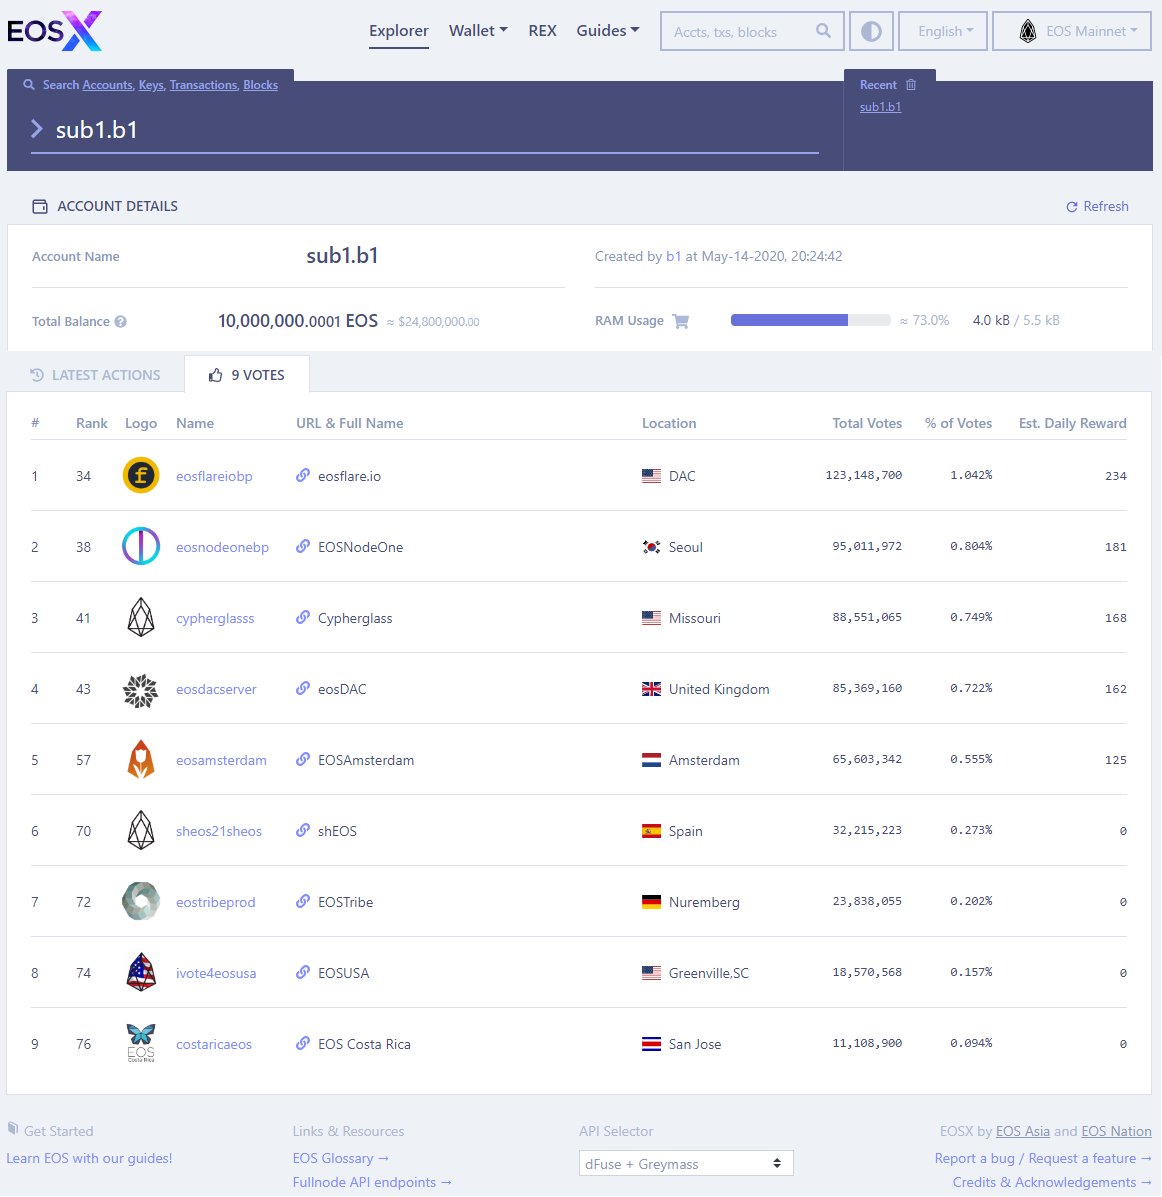Open shEOS URL link icon
The width and height of the screenshot is (1162, 1197).
pos(303,831)
